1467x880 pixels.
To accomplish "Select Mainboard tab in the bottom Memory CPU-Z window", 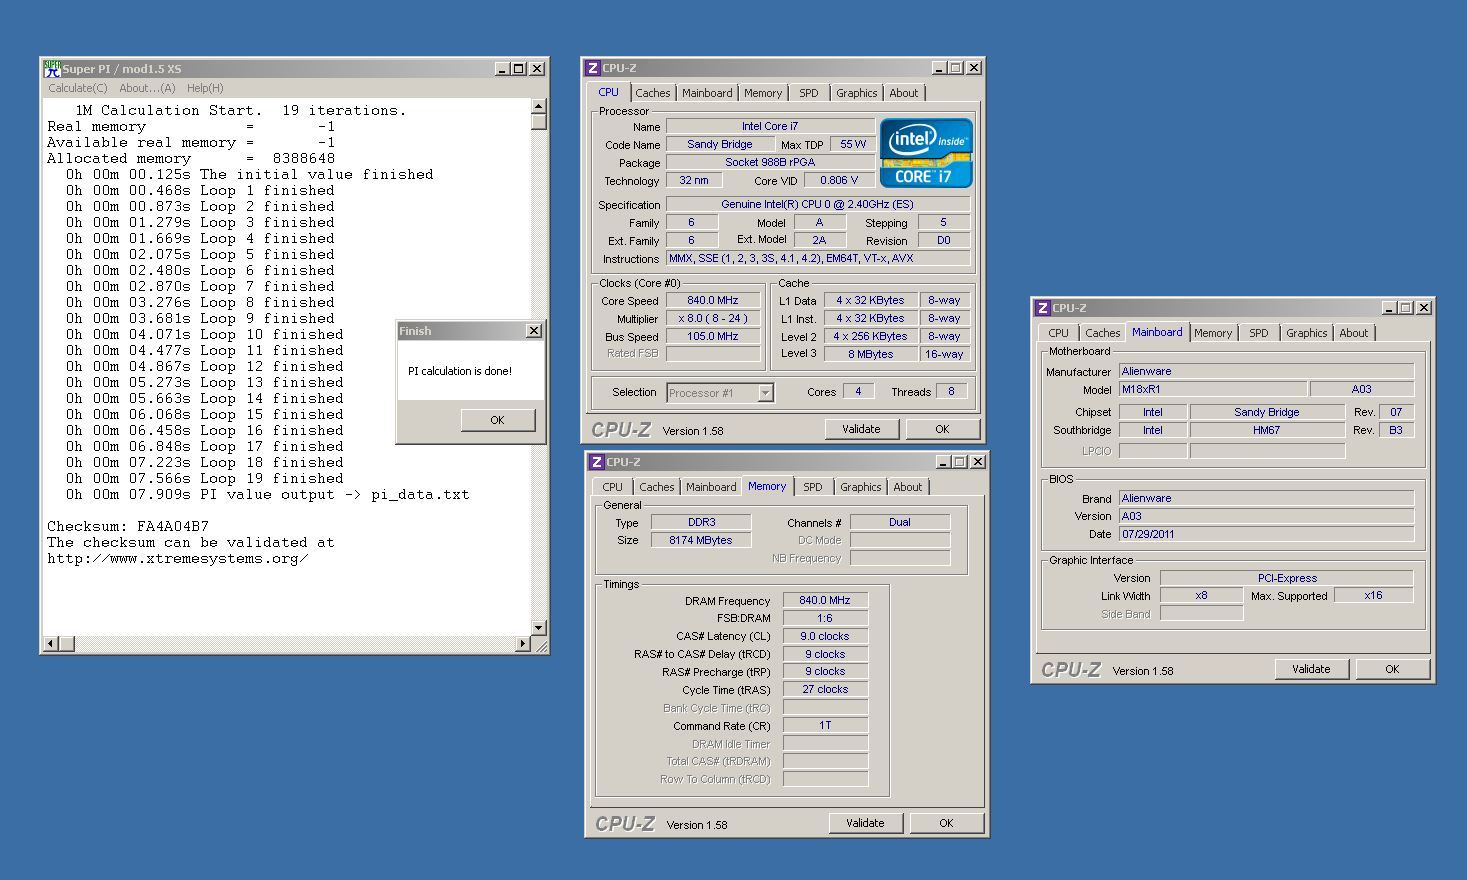I will 711,487.
